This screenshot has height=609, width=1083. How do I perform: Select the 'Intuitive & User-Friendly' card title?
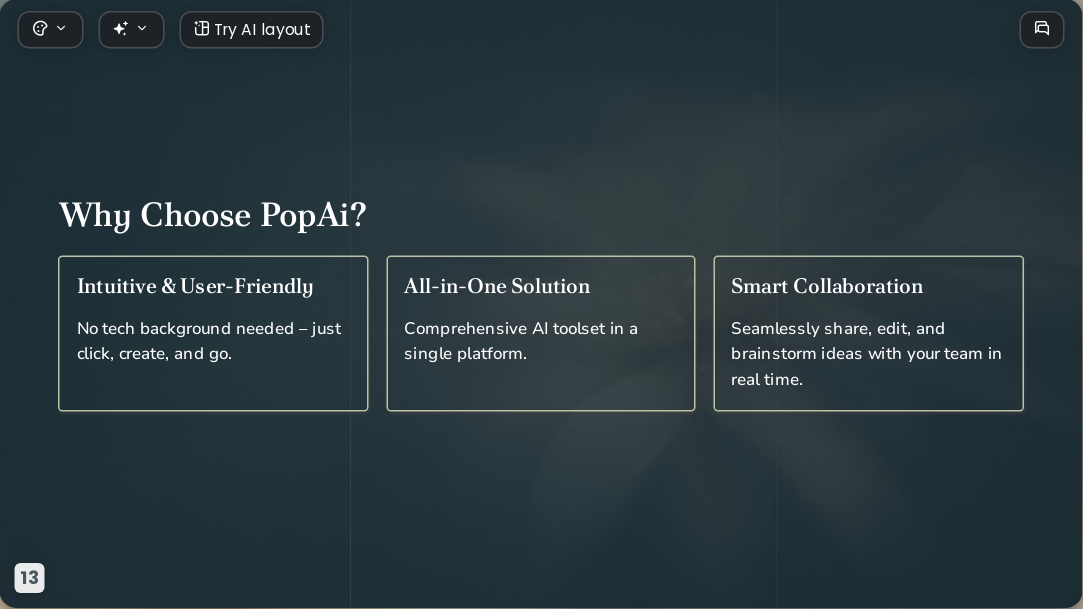195,287
